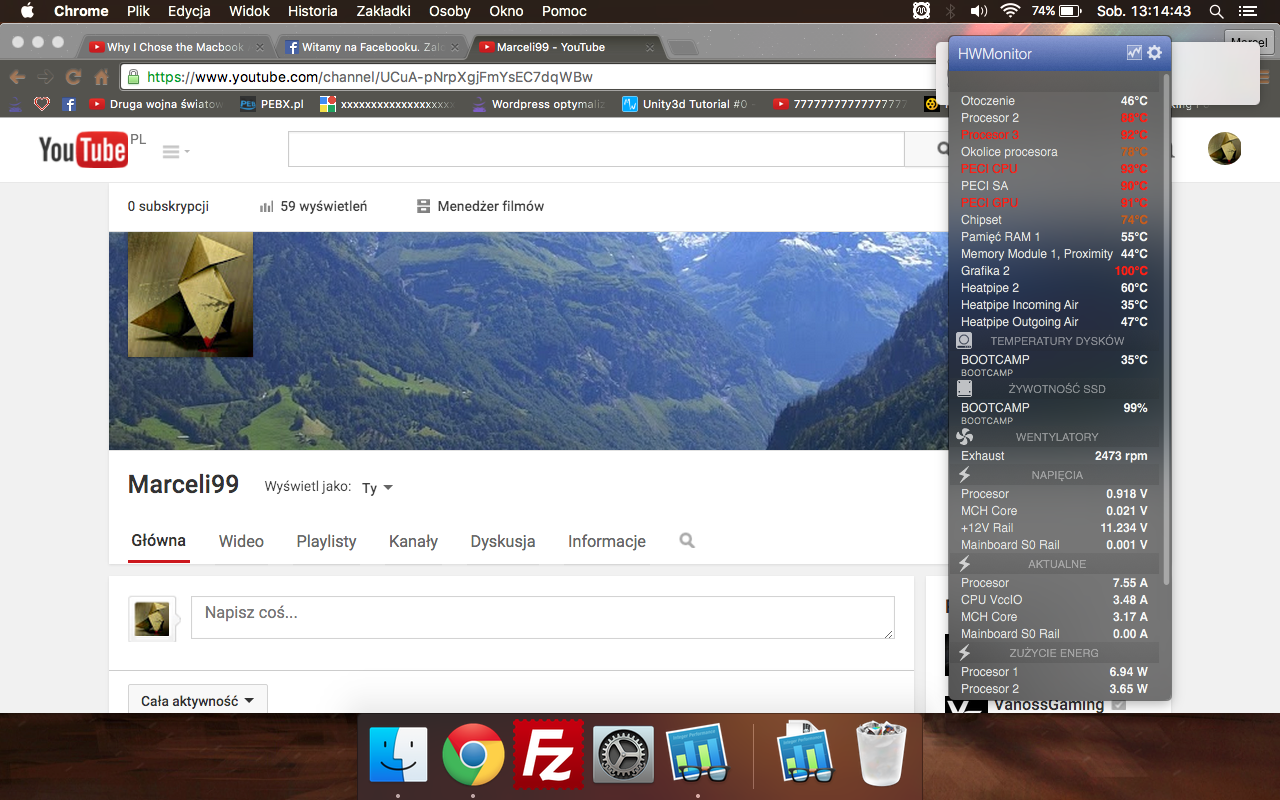Viewport: 1280px width, 800px height.
Task: Open HWMonitor settings gear
Action: pos(1155,53)
